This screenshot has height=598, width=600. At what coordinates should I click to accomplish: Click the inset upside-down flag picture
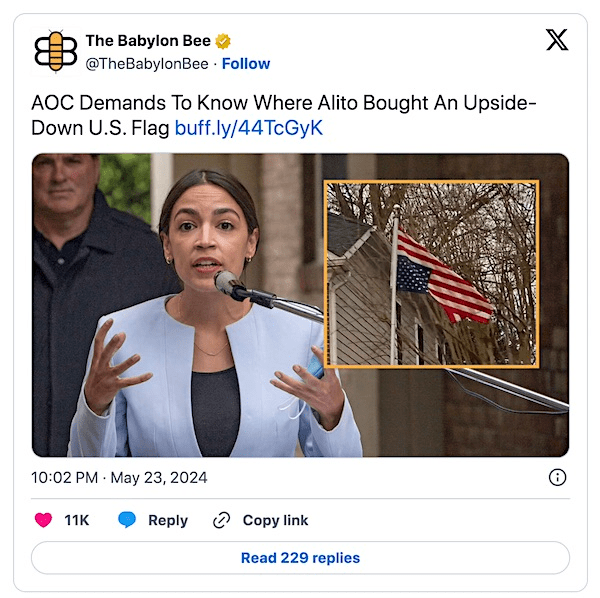[432, 274]
